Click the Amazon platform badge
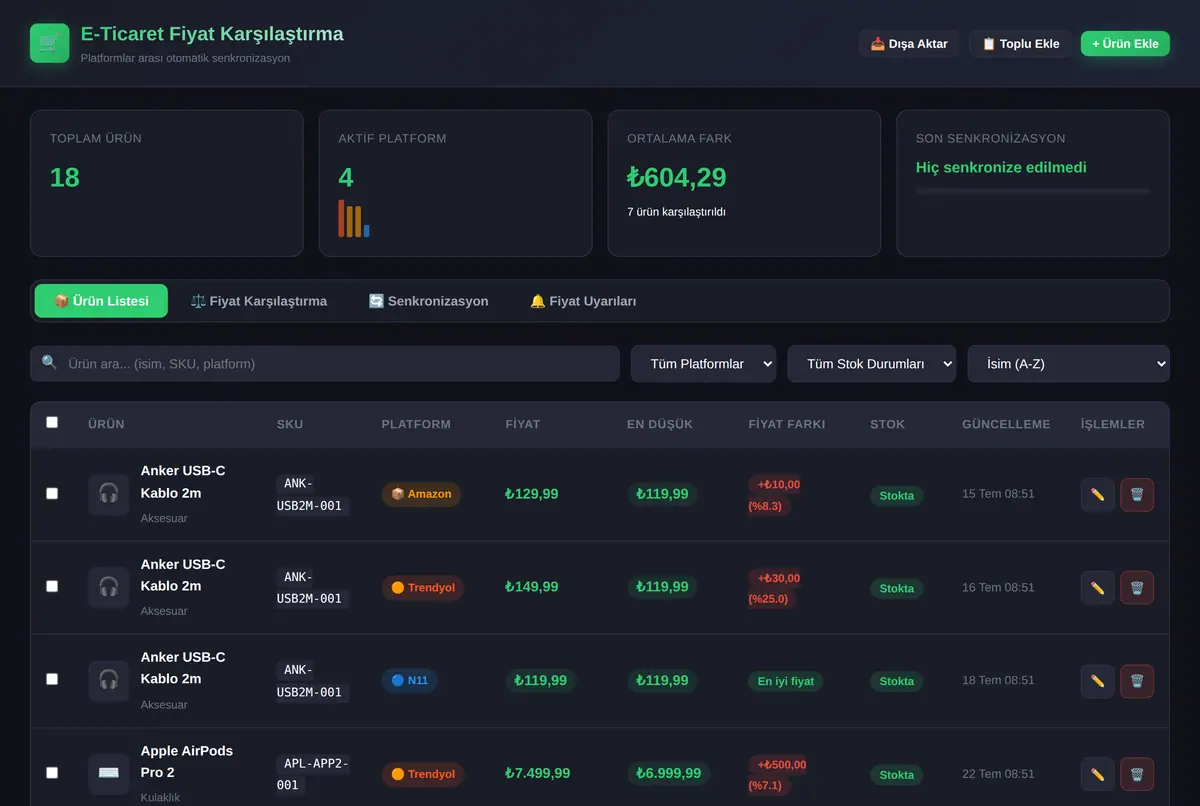 pyautogui.click(x=421, y=494)
